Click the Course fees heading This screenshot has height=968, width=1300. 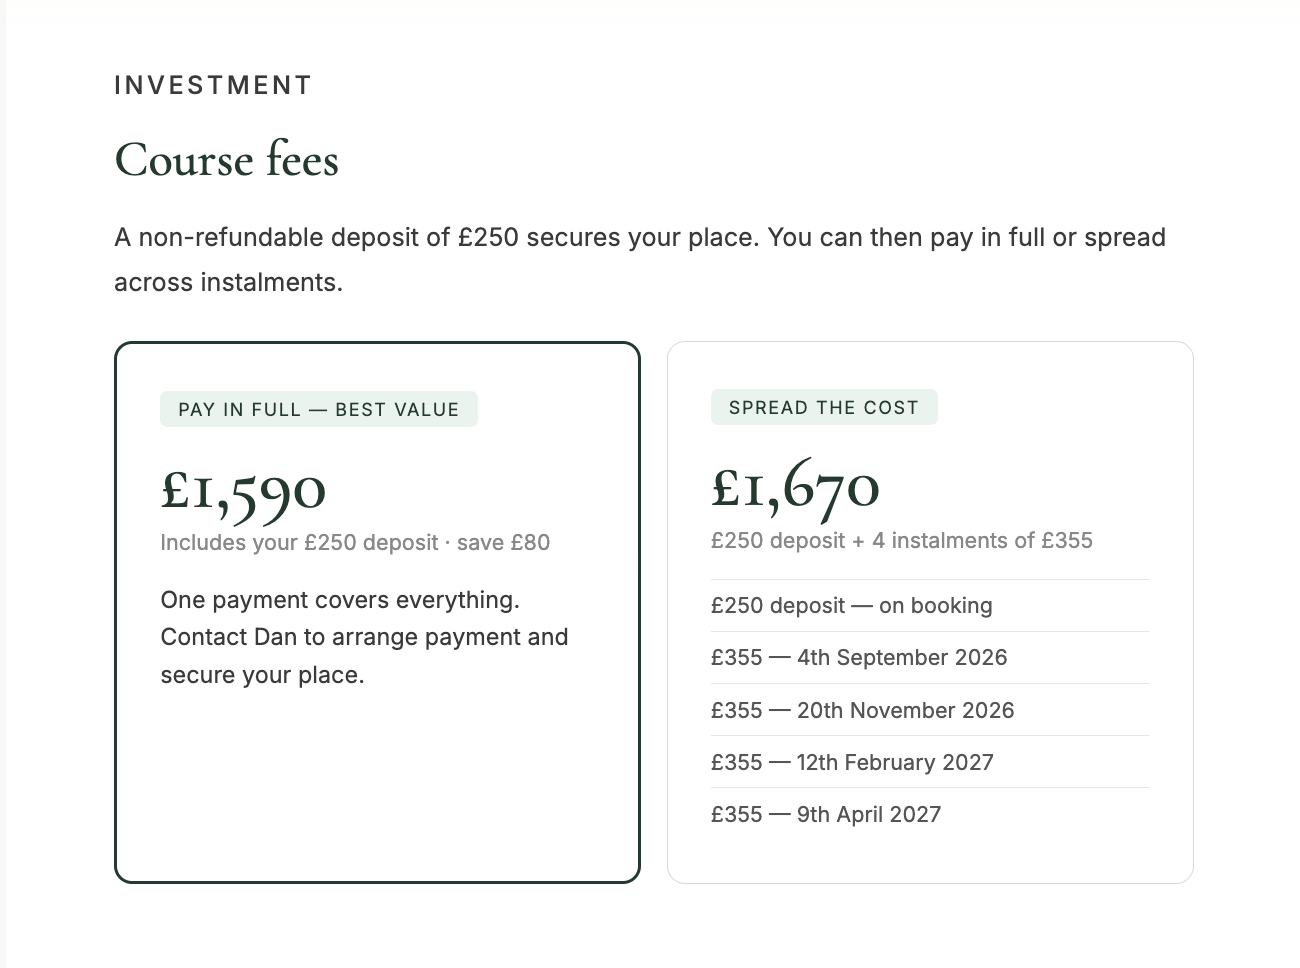[227, 160]
